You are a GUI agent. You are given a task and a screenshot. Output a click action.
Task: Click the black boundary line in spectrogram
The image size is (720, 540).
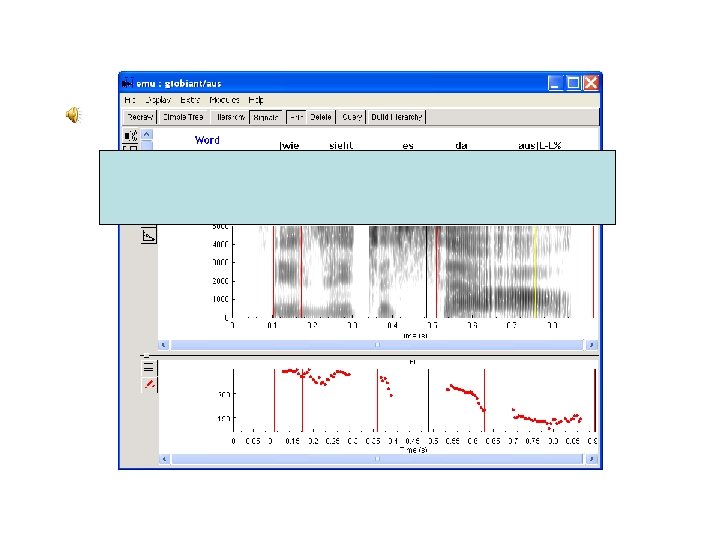[427, 271]
